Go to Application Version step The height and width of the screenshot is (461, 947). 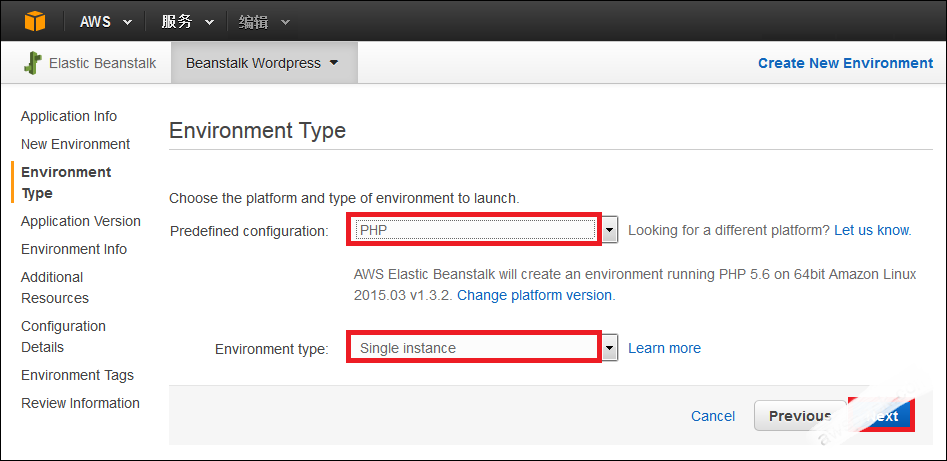click(81, 221)
